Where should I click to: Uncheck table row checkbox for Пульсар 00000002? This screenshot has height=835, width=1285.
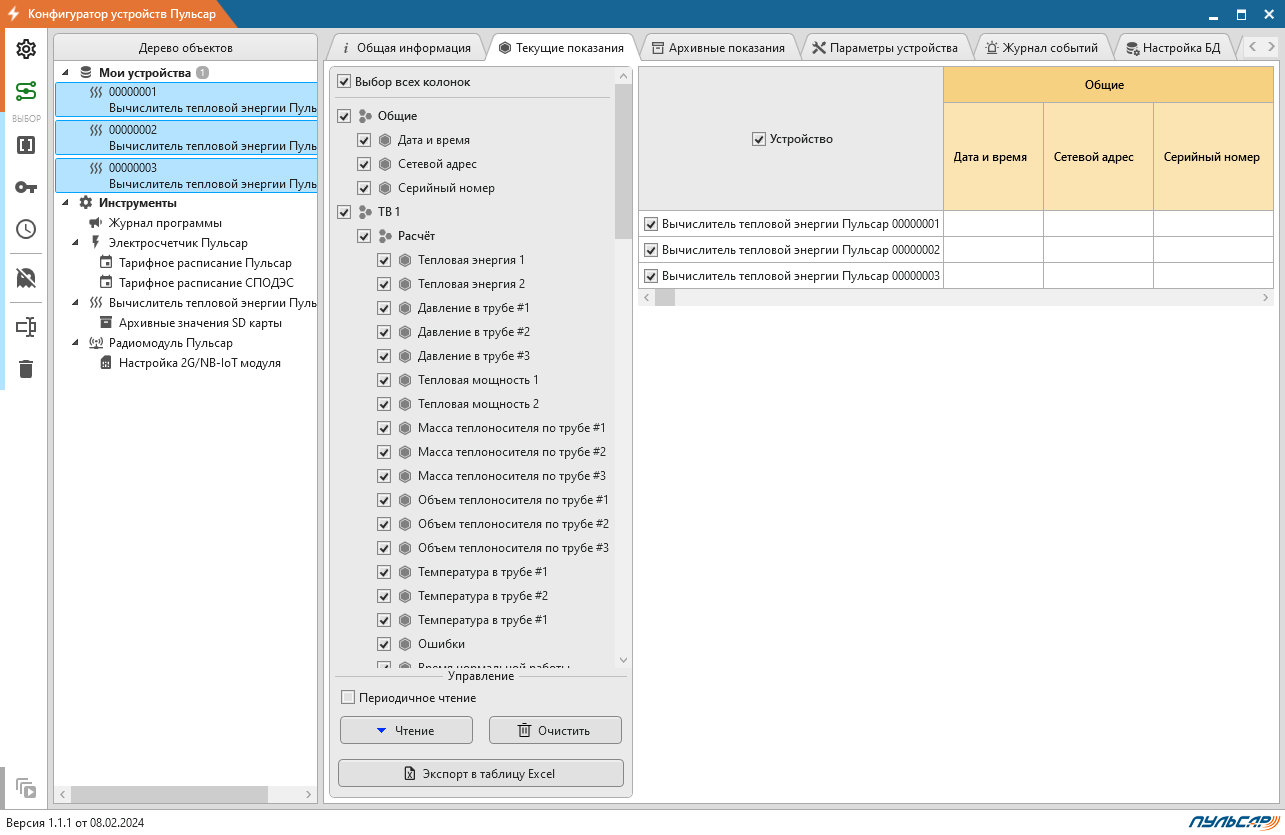(651, 250)
